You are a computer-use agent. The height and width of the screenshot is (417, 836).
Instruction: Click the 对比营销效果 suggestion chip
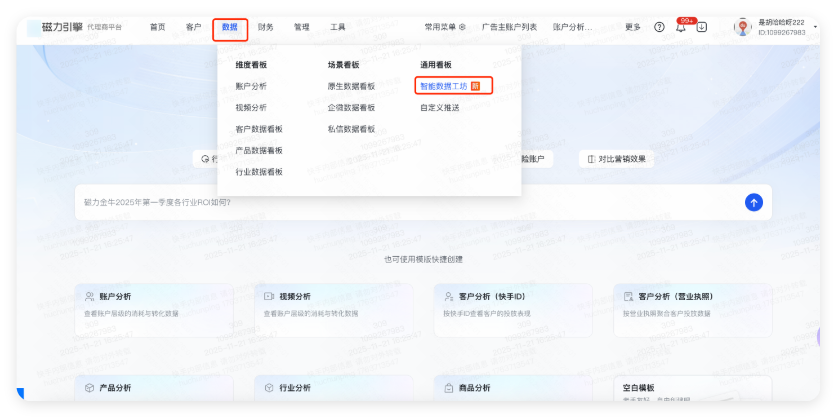(616, 159)
